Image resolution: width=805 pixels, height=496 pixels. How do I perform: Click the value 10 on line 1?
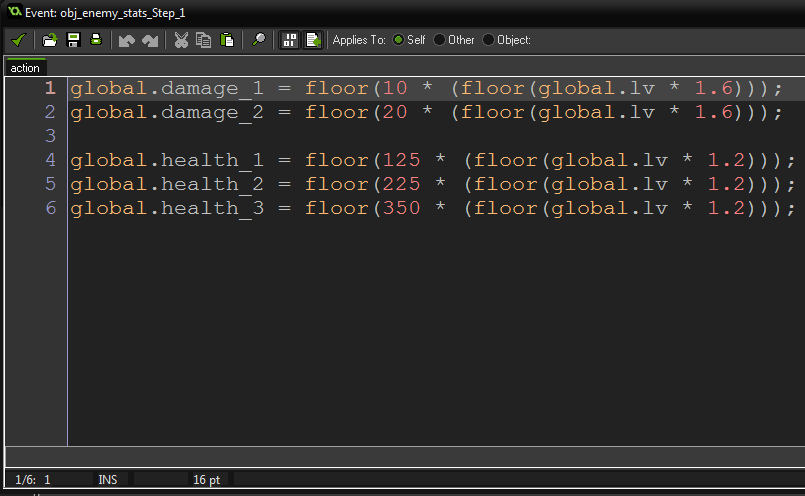pos(395,88)
